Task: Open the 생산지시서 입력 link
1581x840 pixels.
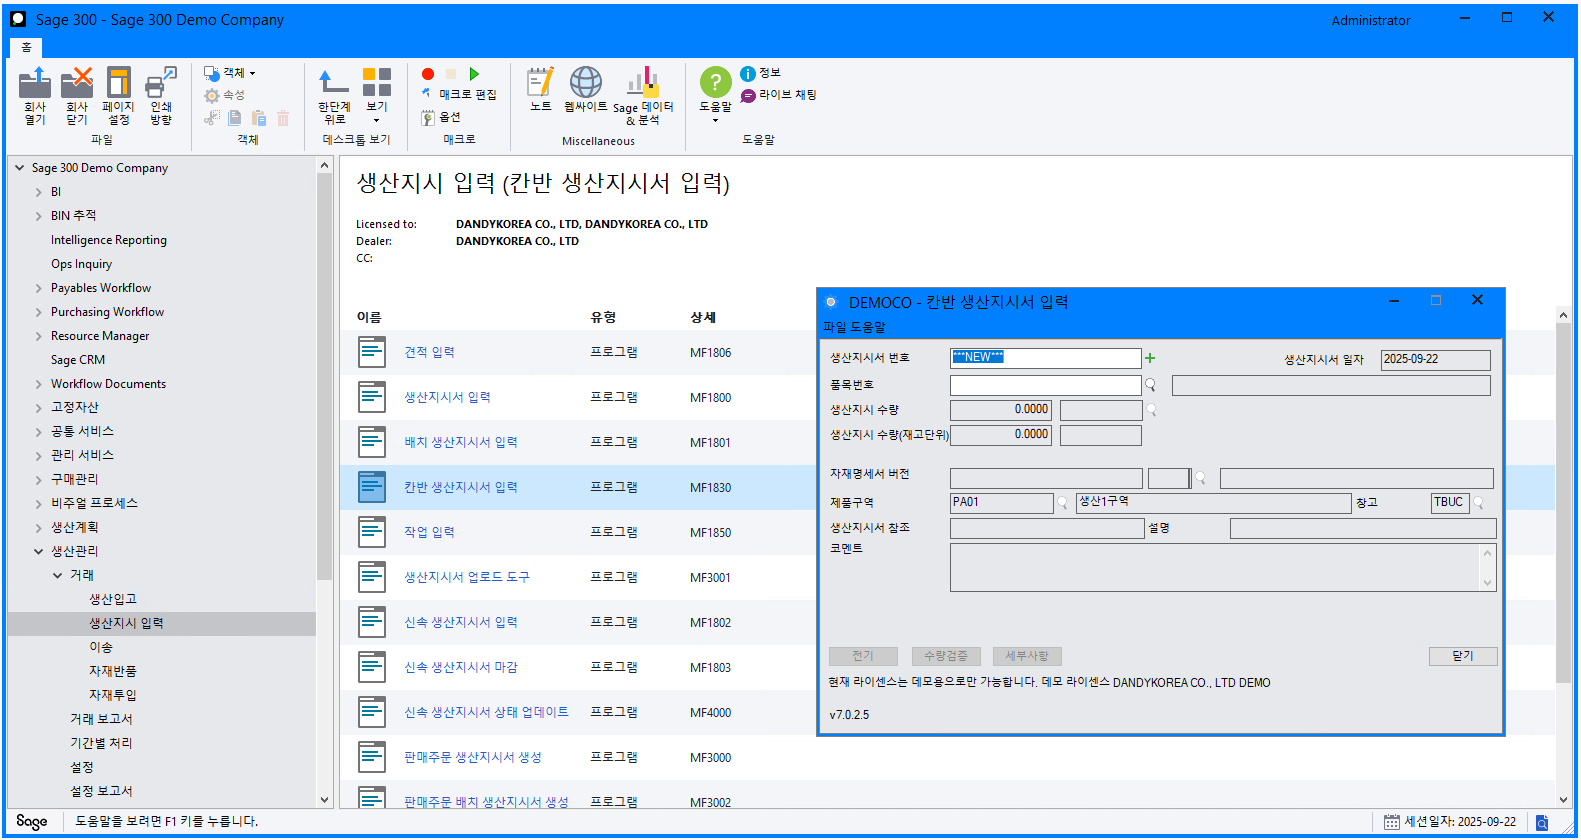Action: coord(447,397)
